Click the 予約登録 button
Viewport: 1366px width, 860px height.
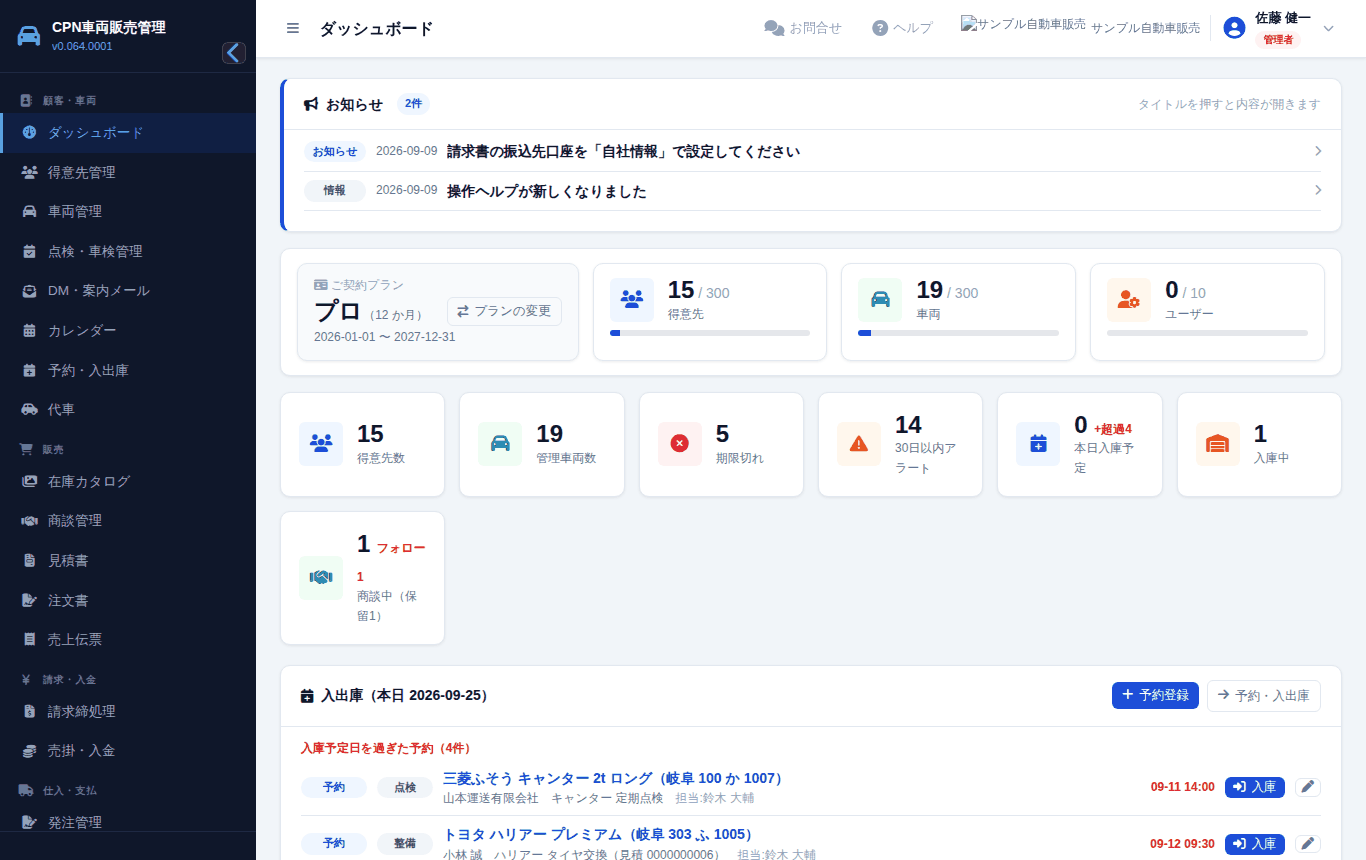(x=1155, y=695)
